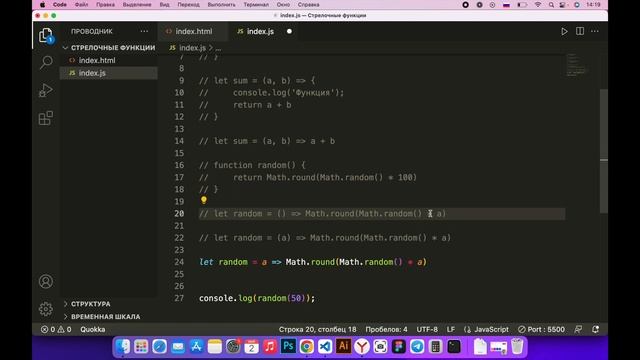Open Photoshop from the dock
Viewport: 640px width, 360px height.
[x=288, y=347]
